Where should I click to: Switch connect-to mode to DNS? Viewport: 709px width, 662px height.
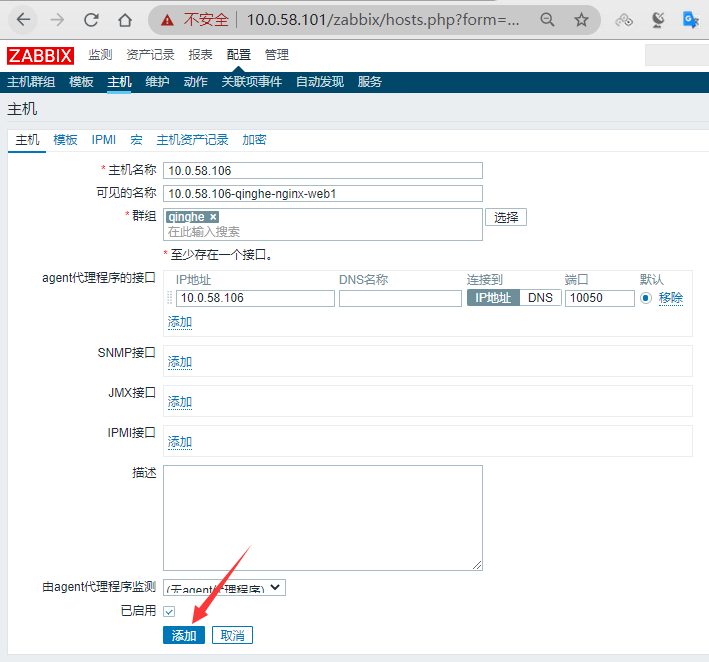point(540,298)
